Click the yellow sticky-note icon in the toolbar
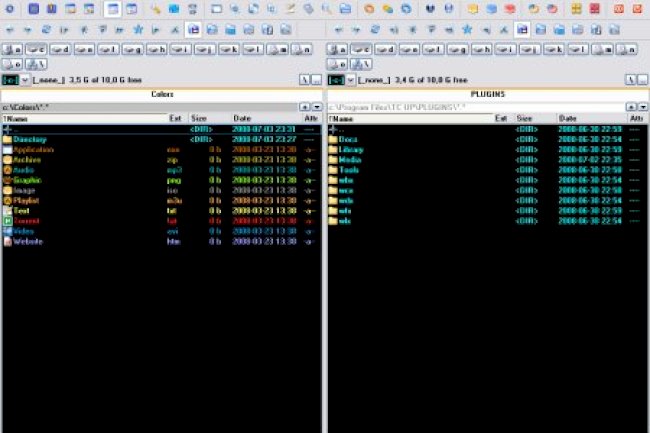Screen dimensions: 650x433 pos(473,9)
